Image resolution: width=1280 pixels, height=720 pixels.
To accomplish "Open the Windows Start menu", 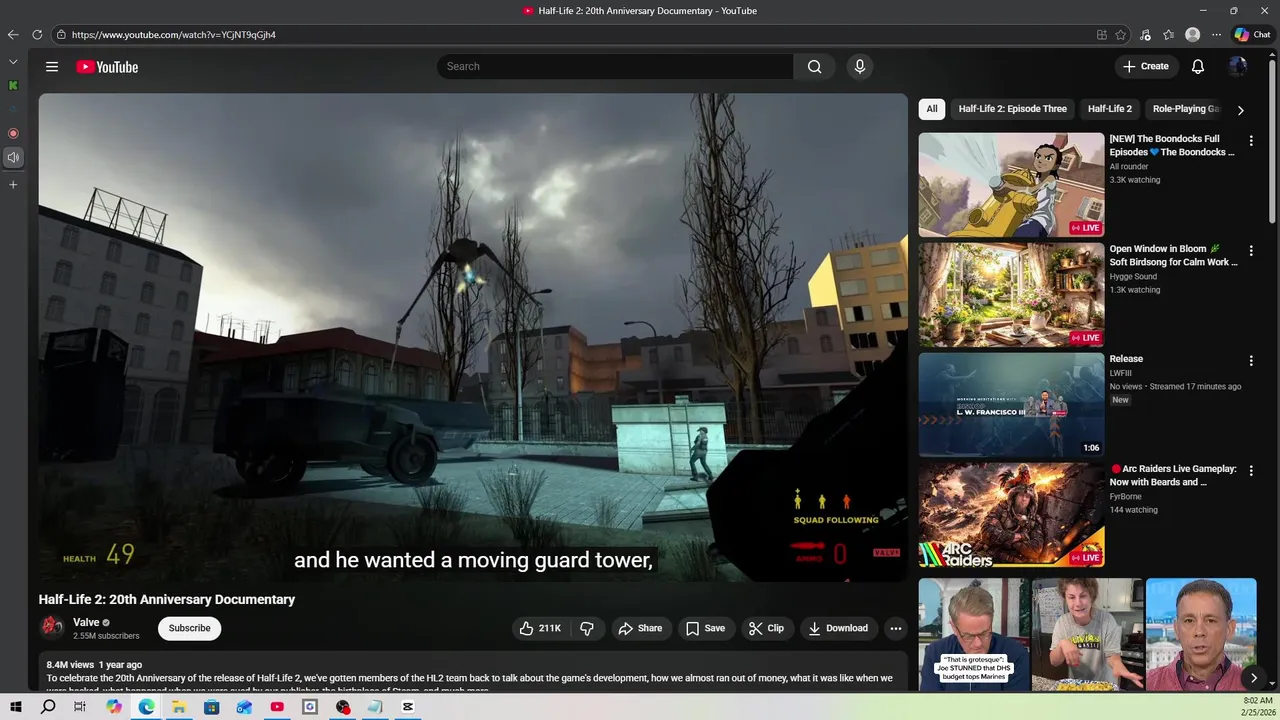I will click(16, 707).
